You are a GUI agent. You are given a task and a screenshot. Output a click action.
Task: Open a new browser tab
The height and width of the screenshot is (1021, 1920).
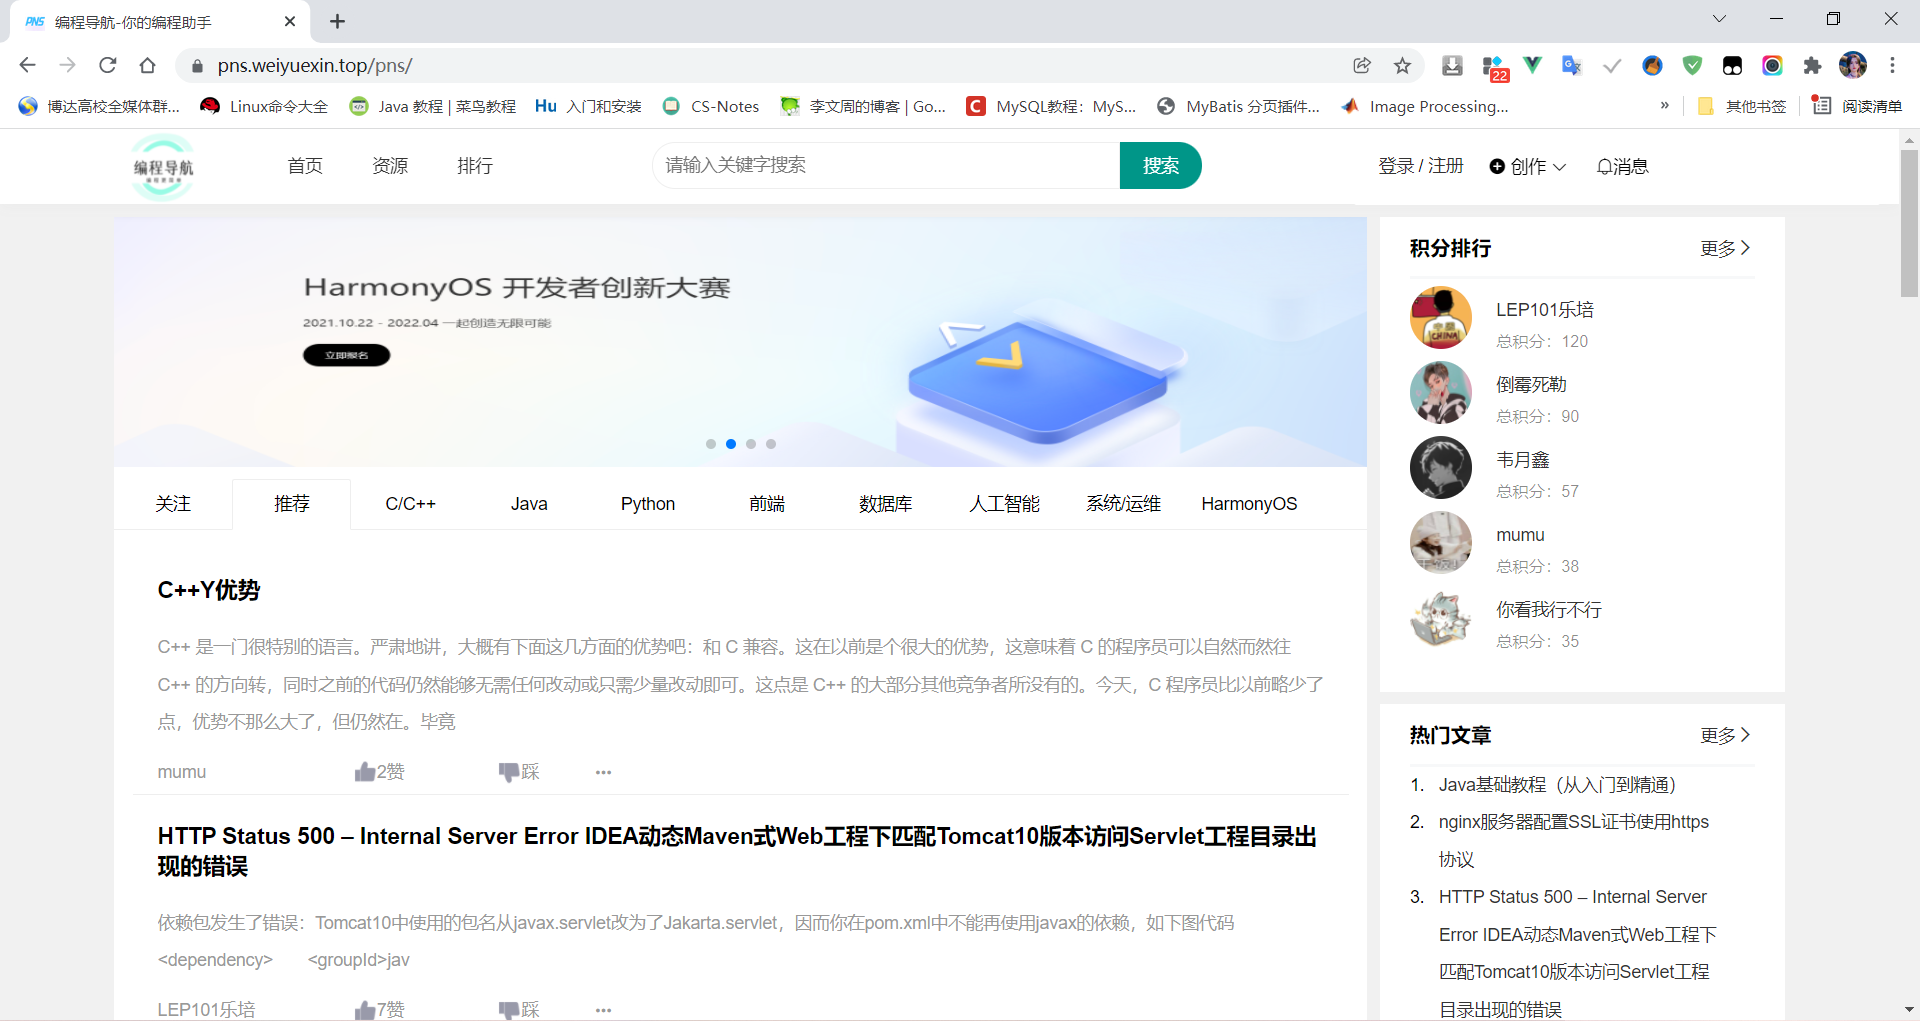coord(337,21)
